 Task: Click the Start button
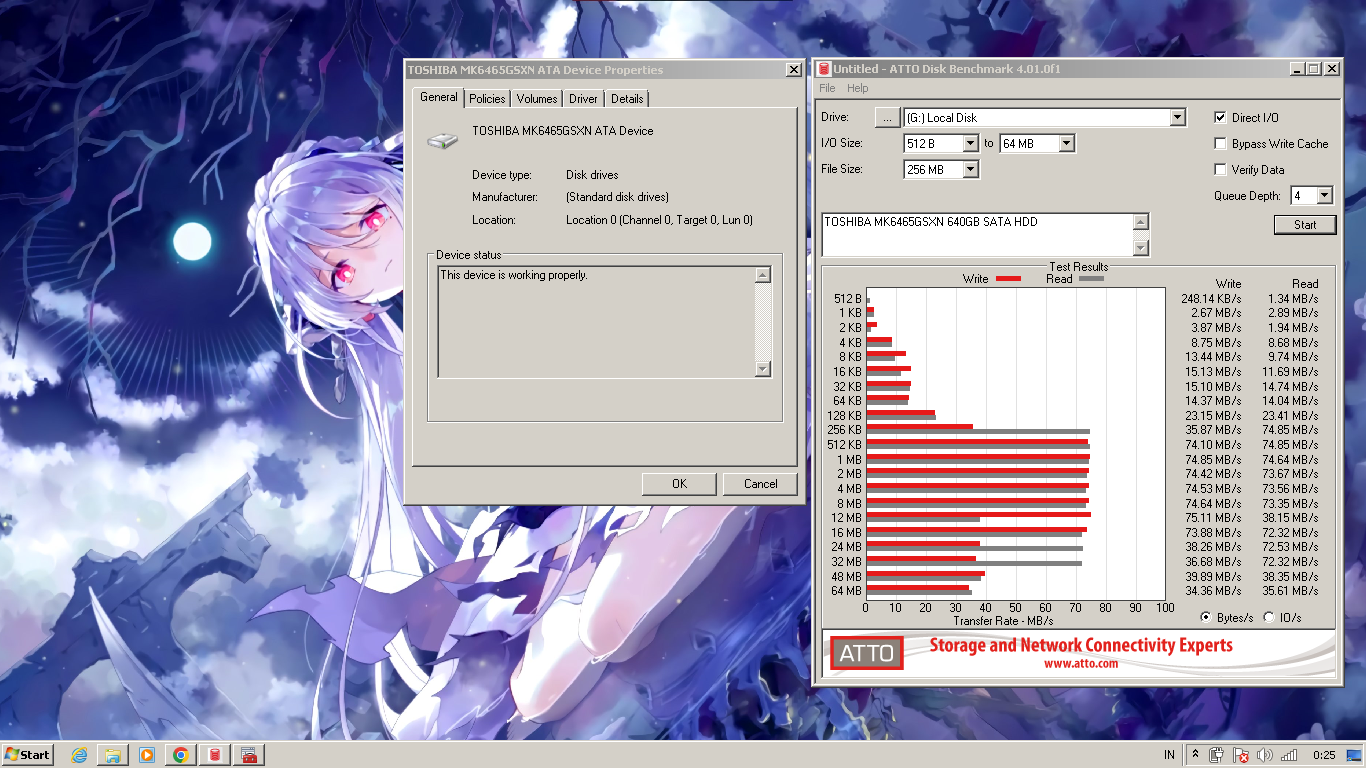tap(27, 755)
